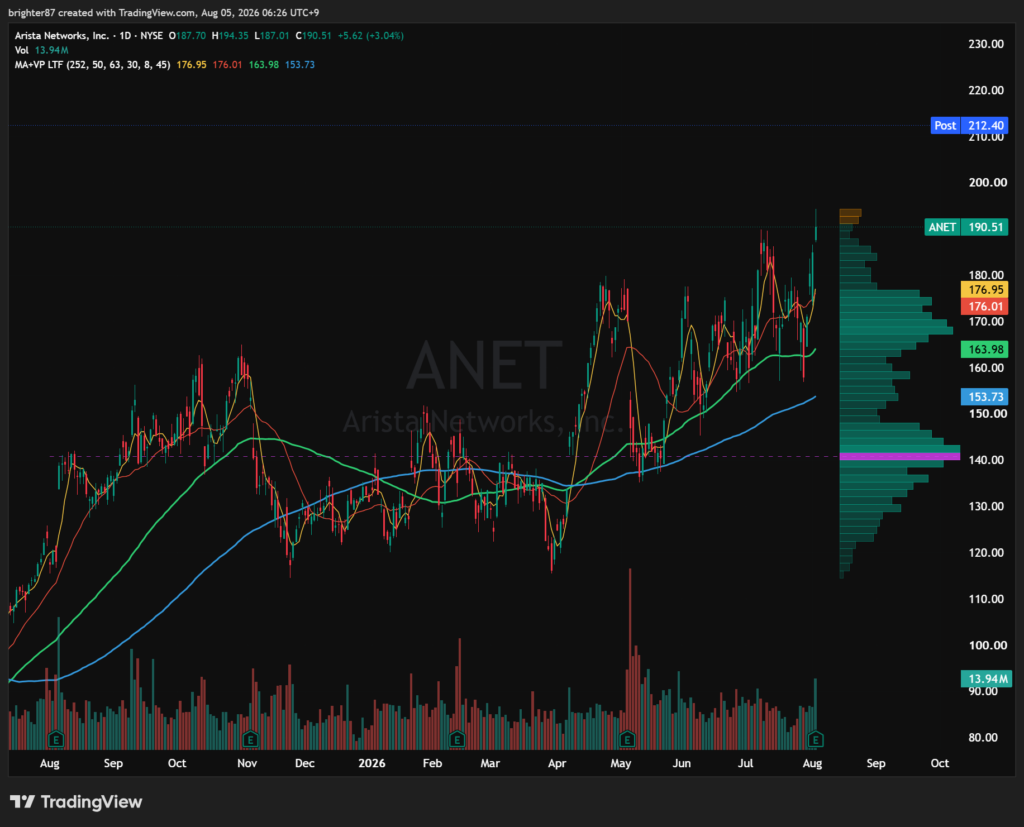Screen dimensions: 1024x827
Task: Click the latest earnings E marker under the last volume bar
Action: (815, 739)
